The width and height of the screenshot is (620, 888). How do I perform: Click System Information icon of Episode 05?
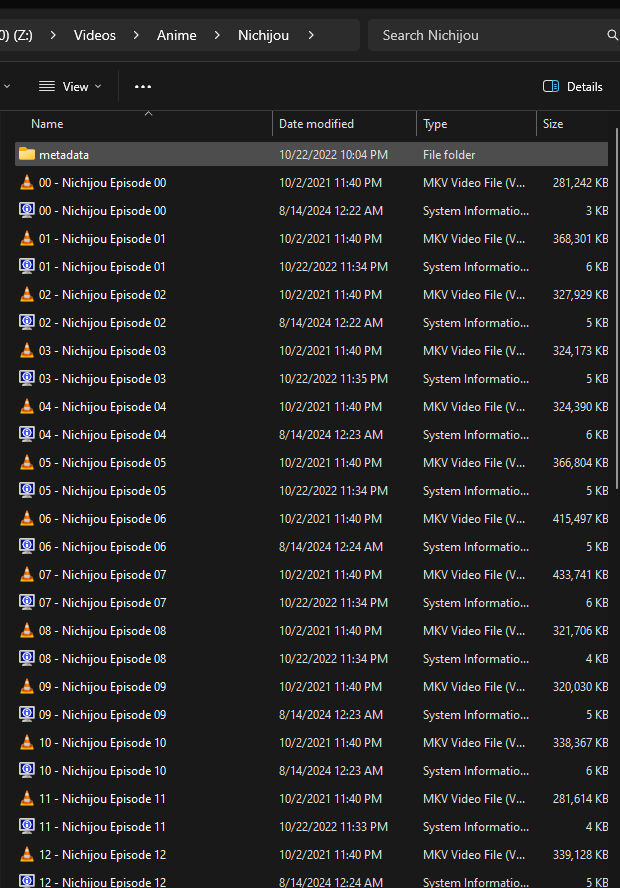[x=27, y=490]
